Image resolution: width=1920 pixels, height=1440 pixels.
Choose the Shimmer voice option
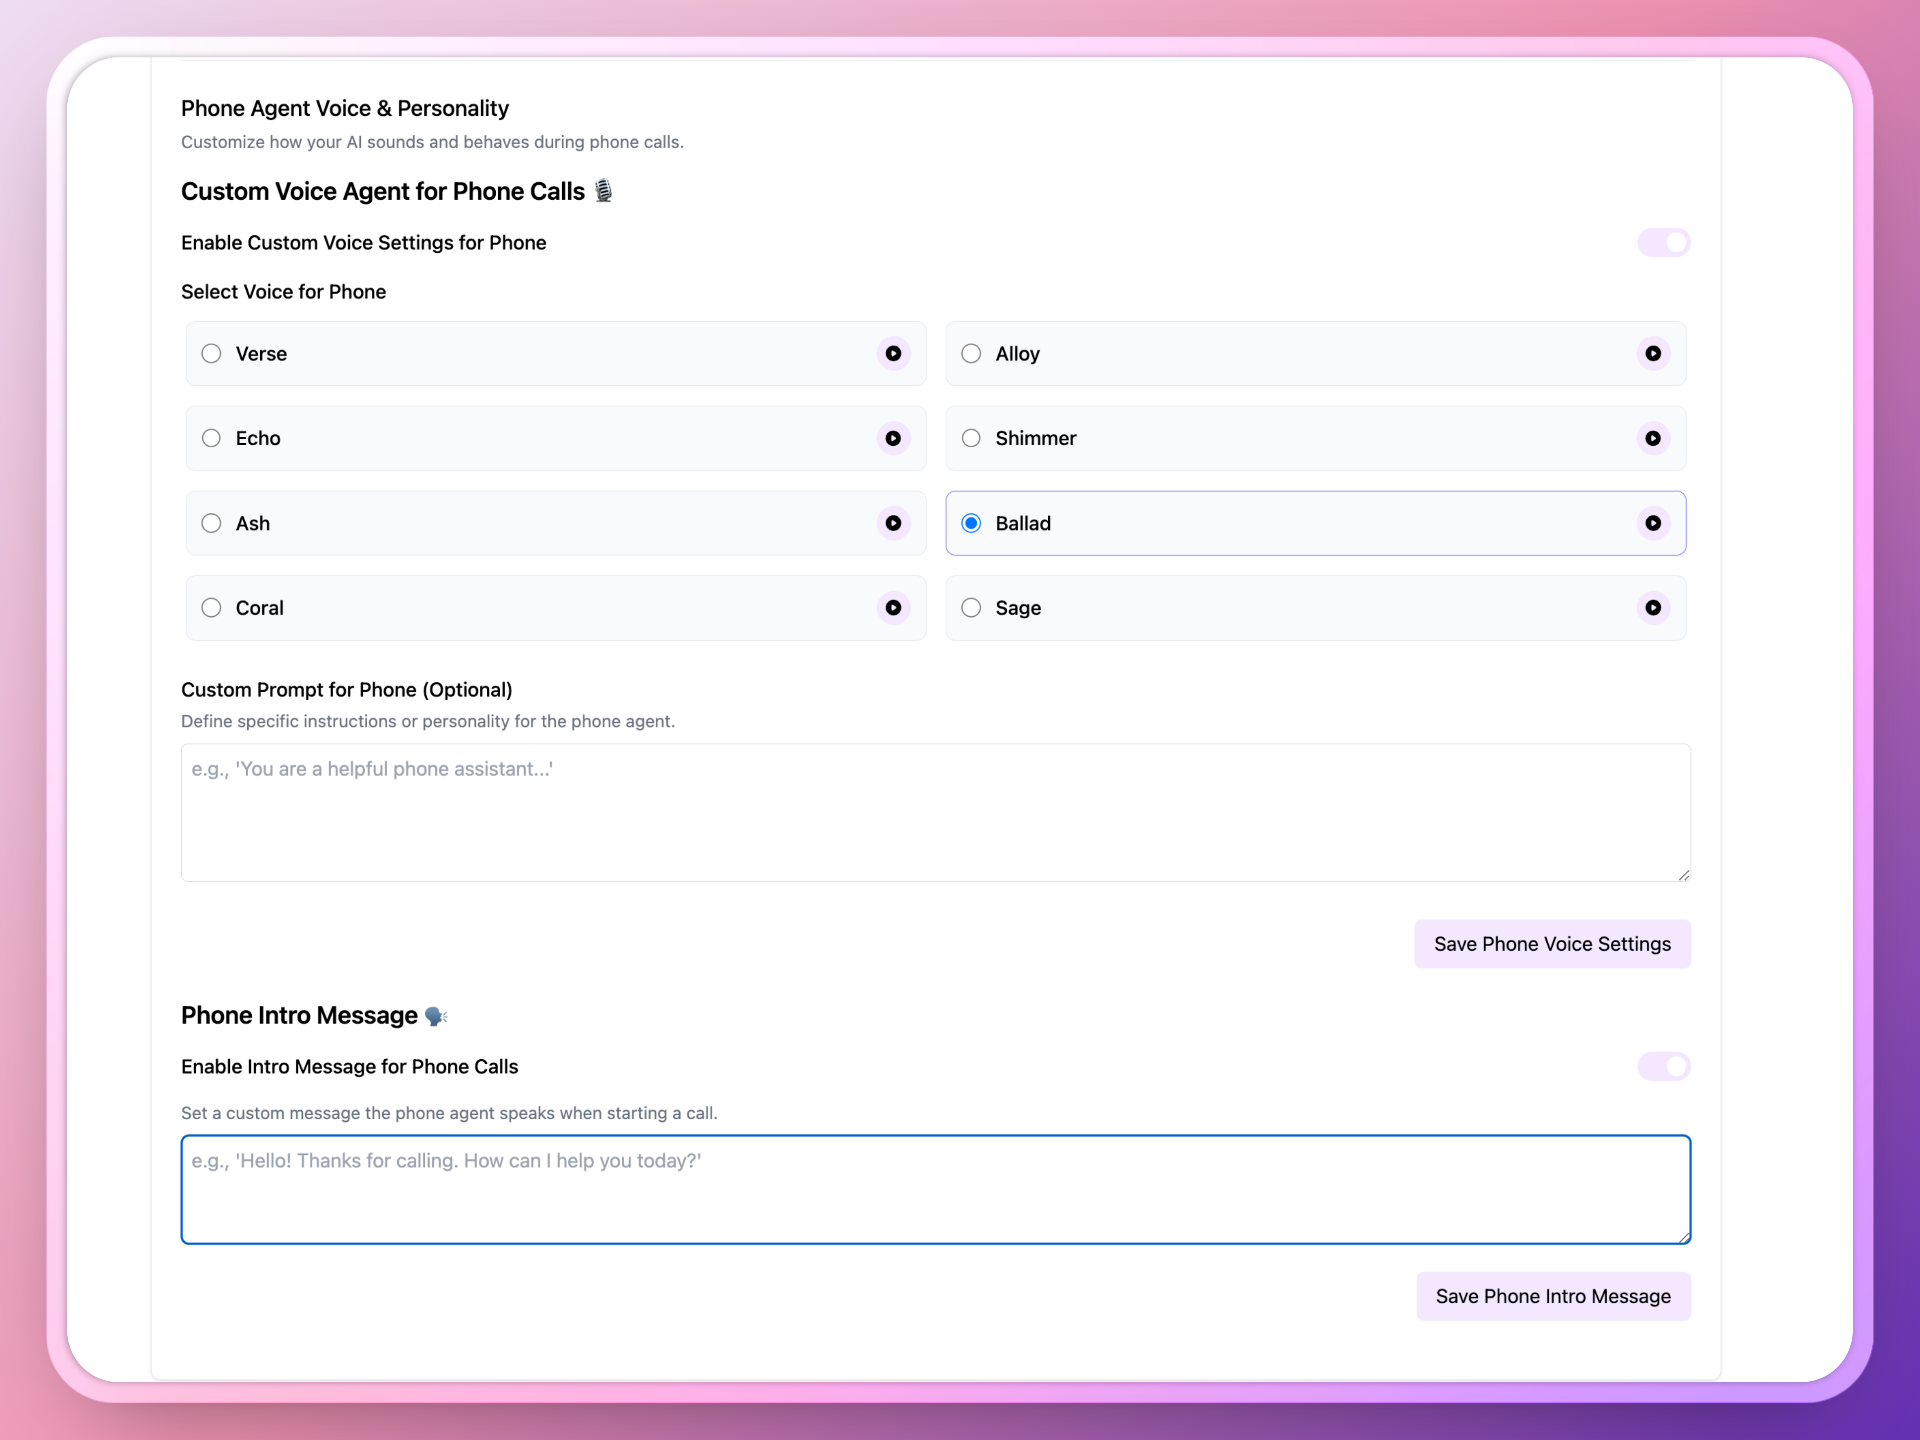(x=971, y=438)
